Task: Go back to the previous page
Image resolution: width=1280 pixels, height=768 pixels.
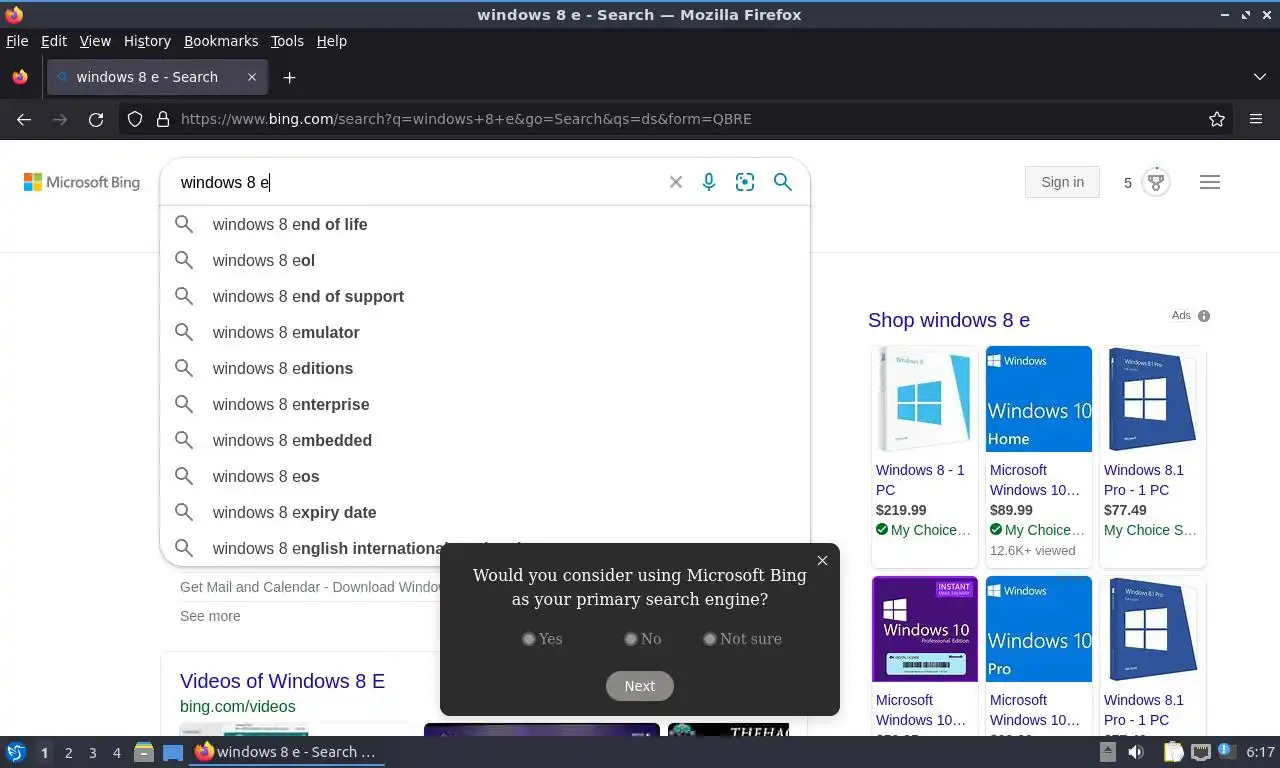Action: [x=24, y=119]
